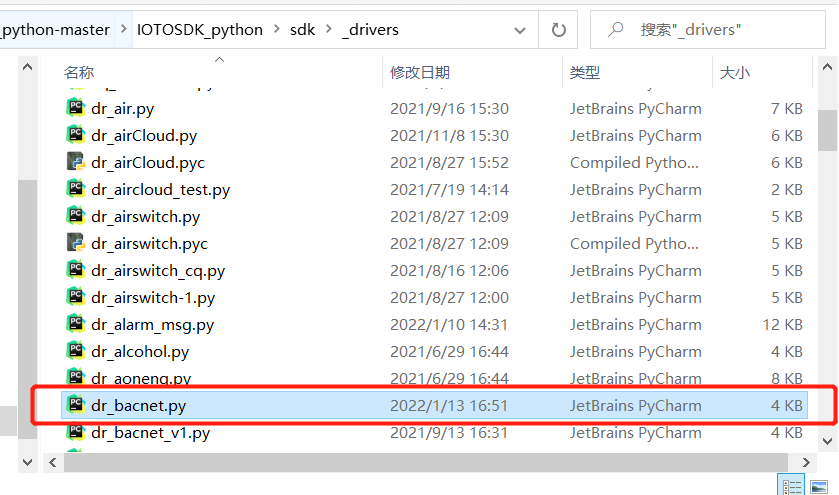Refresh the _drivers folder view
839x495 pixels.
coord(558,30)
